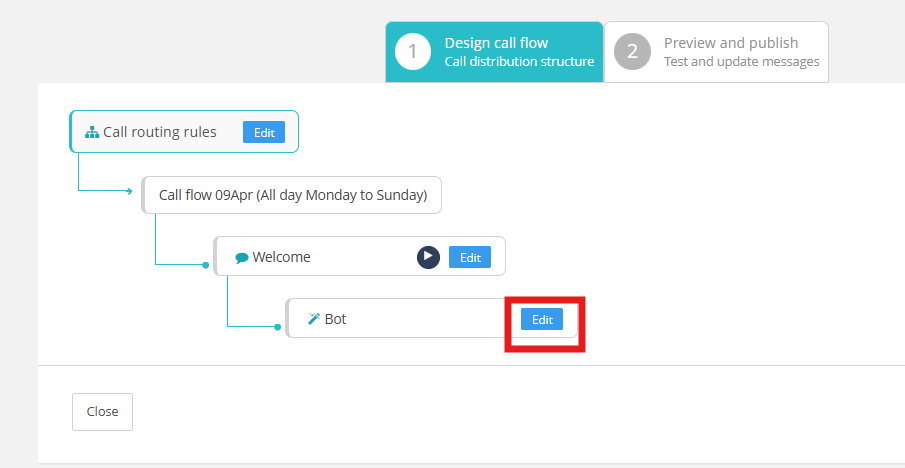Edit the Call routing rules
This screenshot has width=905, height=468.
click(x=264, y=132)
